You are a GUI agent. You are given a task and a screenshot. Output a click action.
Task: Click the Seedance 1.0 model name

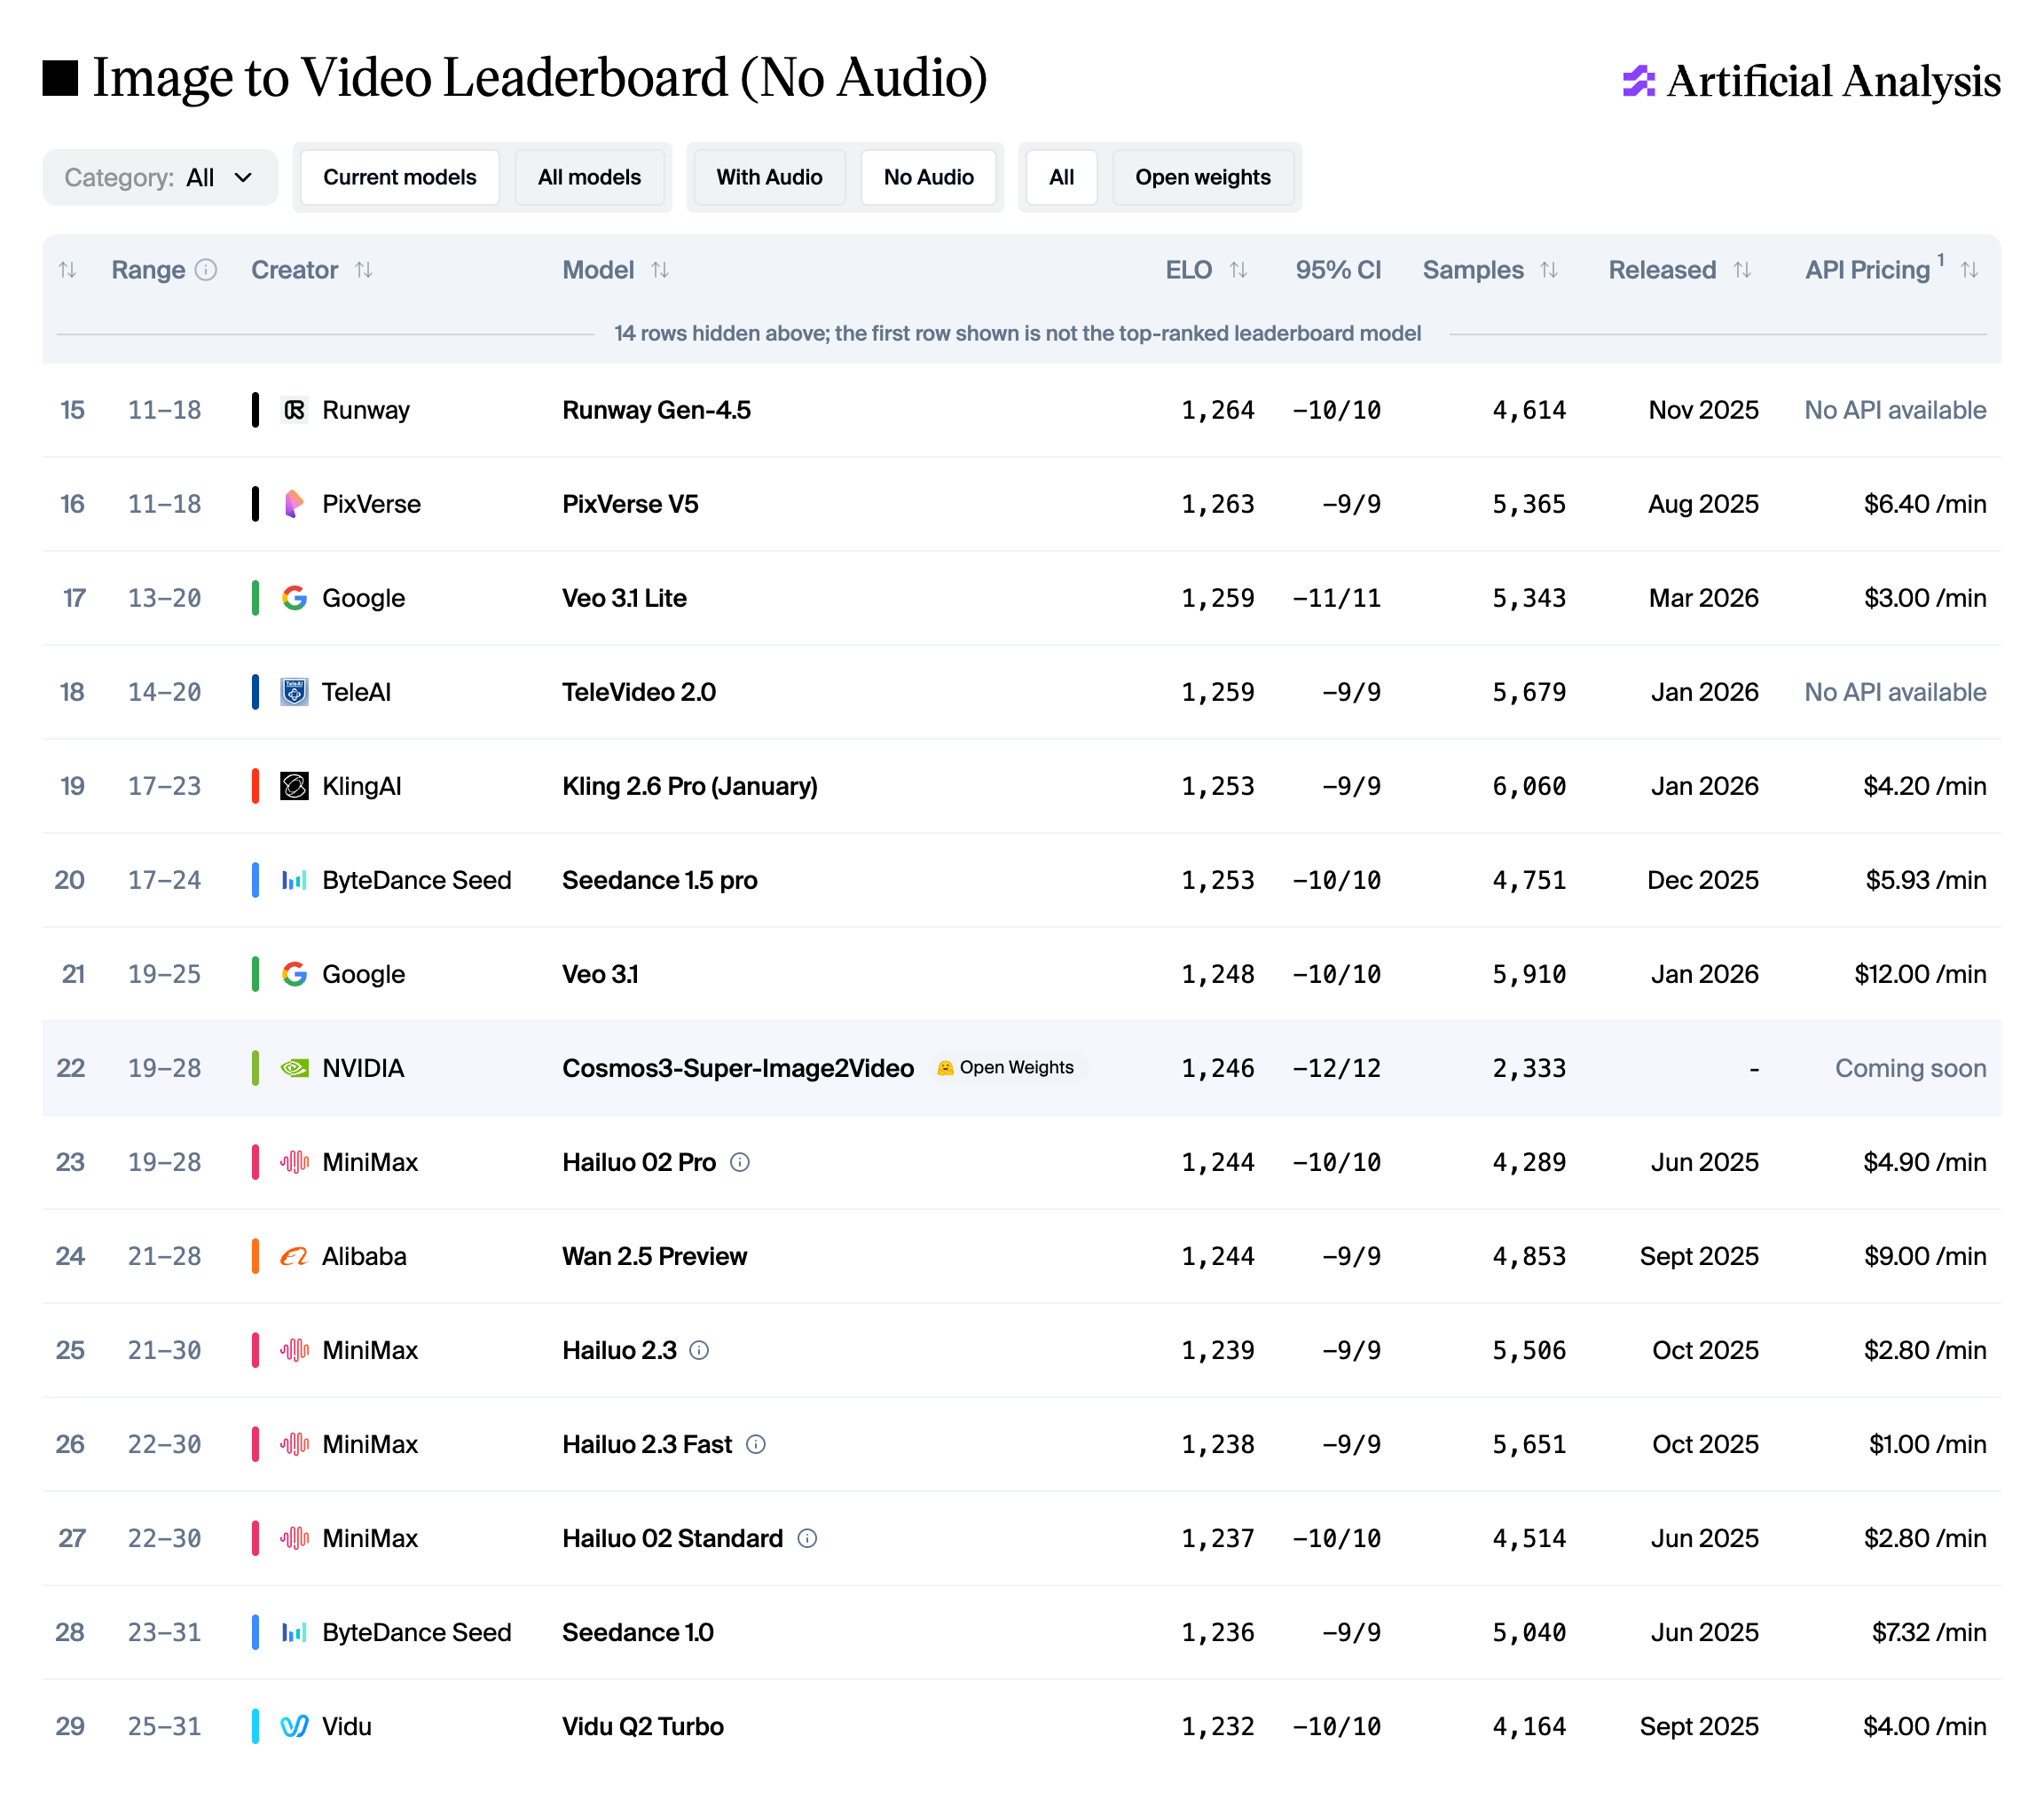pos(638,1632)
